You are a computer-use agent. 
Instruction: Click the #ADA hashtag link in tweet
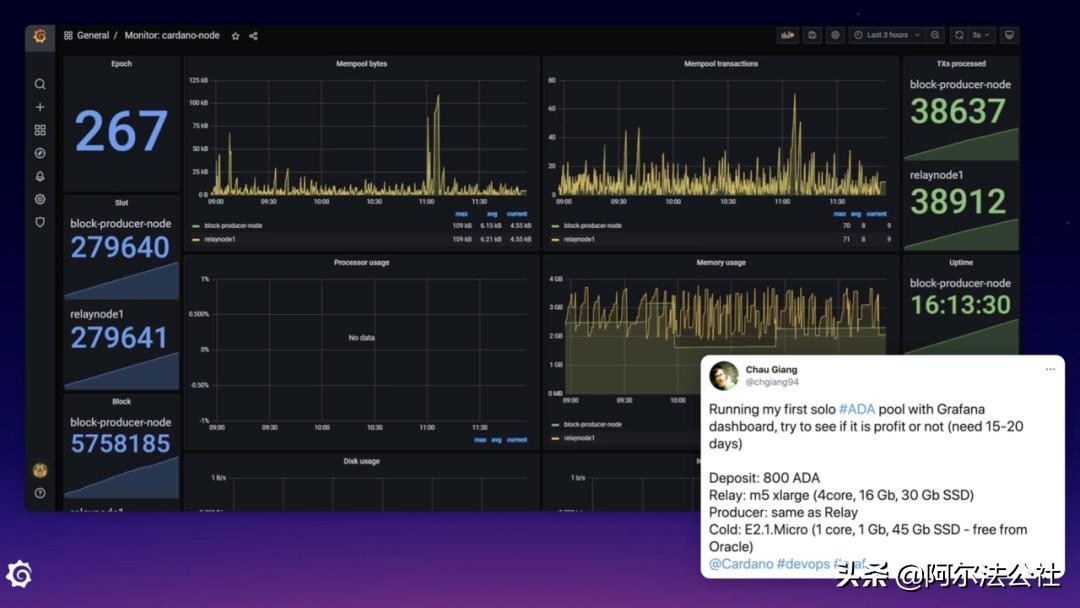tap(858, 410)
